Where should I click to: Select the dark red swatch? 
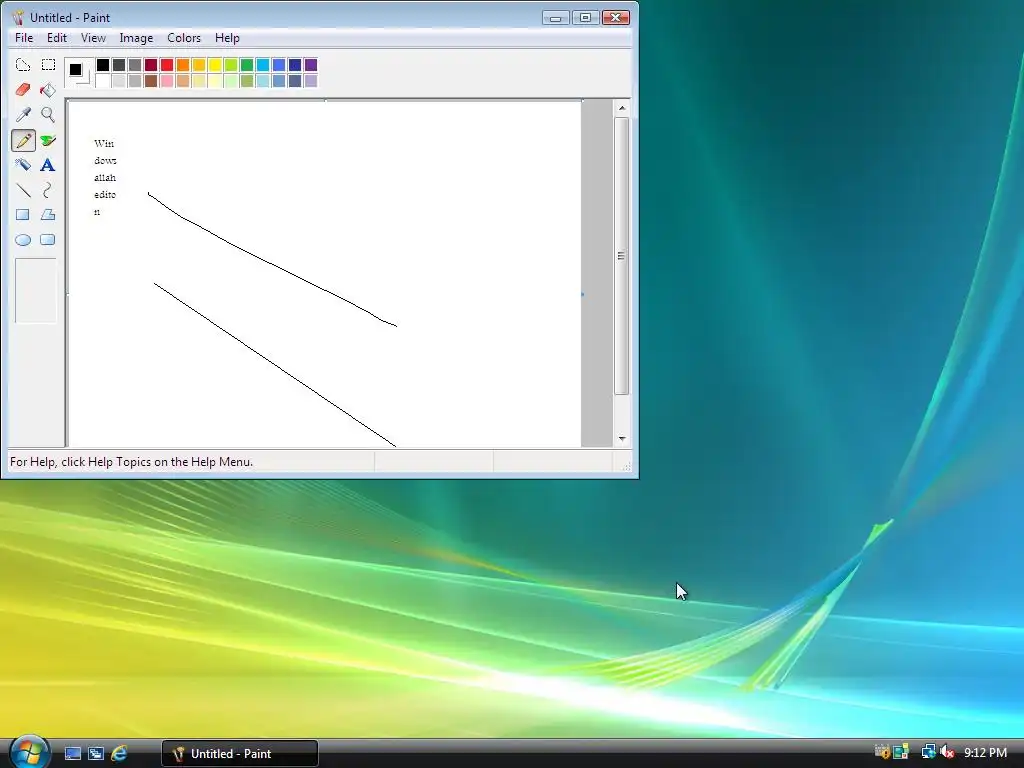151,65
